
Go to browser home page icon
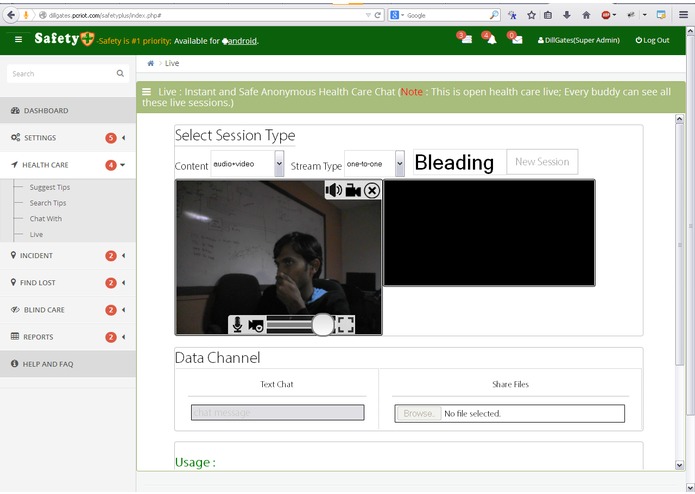click(x=586, y=15)
